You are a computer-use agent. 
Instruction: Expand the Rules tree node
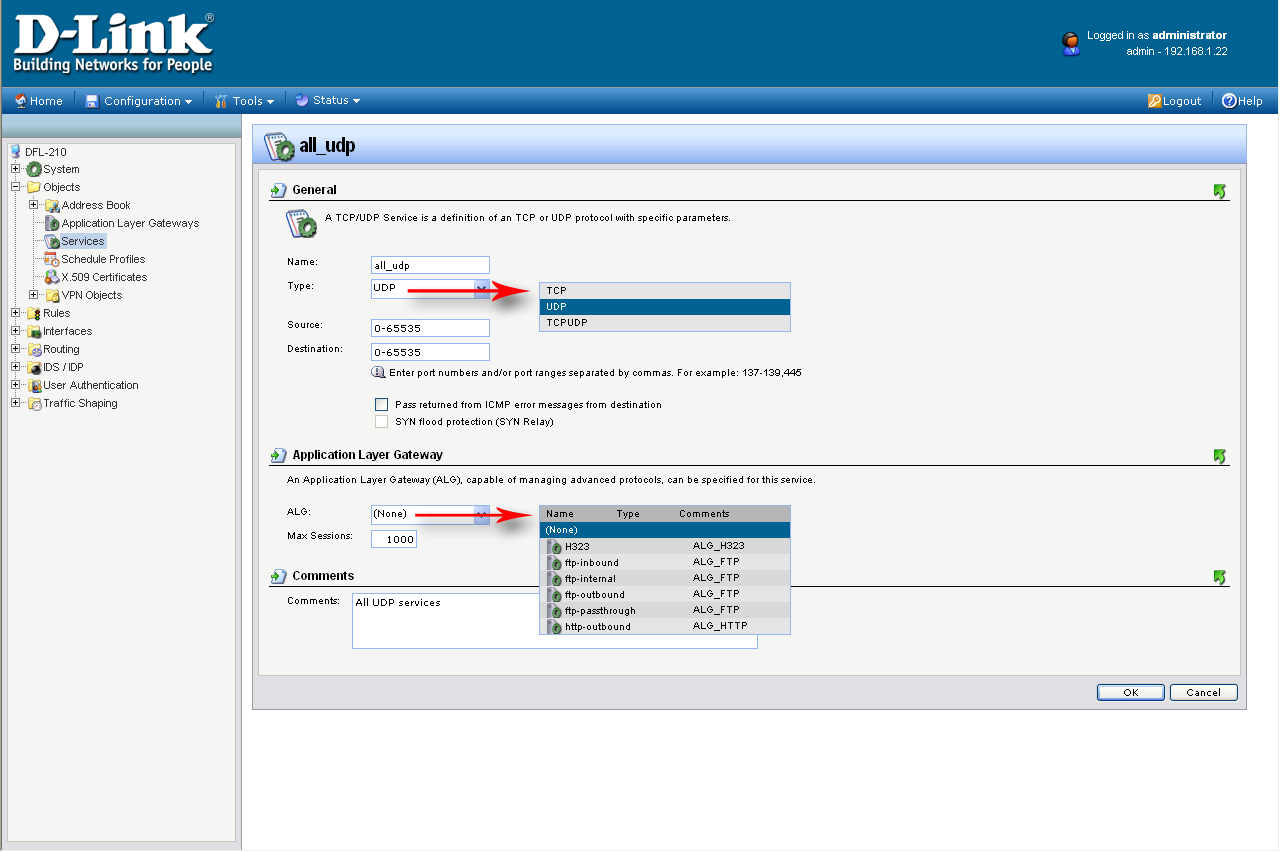(x=16, y=313)
